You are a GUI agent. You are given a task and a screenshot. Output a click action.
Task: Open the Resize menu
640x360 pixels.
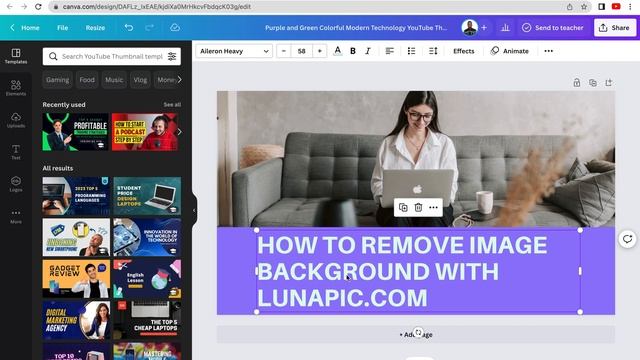tap(95, 28)
